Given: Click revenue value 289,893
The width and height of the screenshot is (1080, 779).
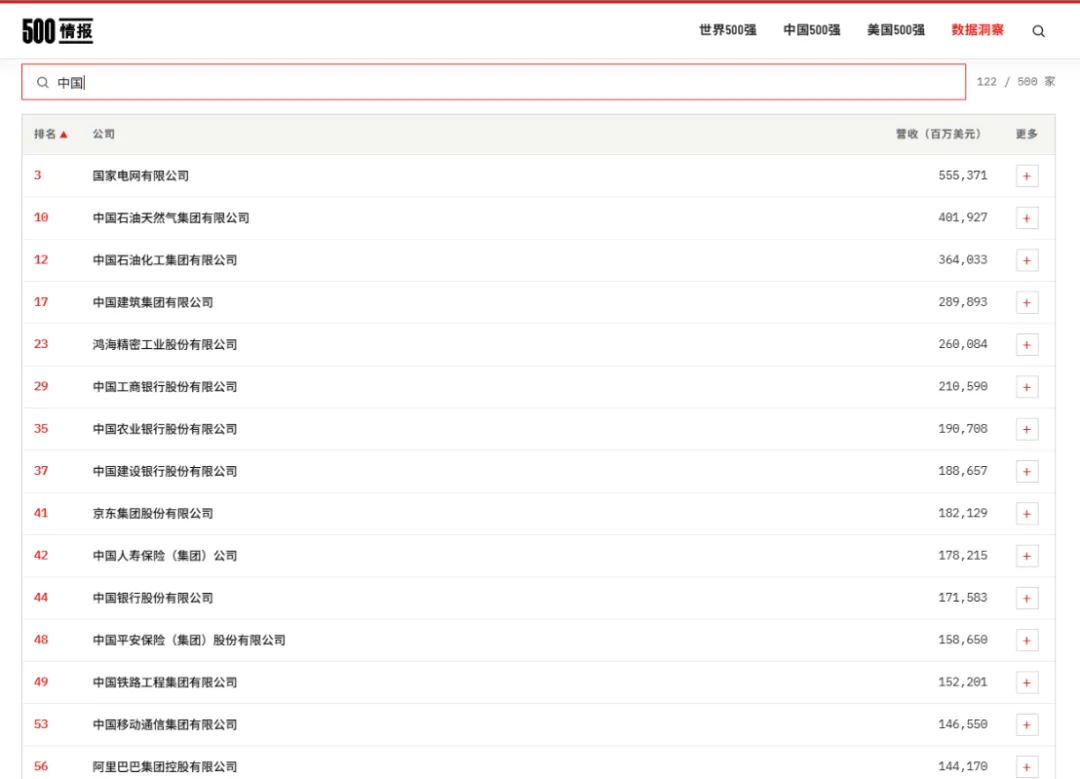Looking at the screenshot, I should pyautogui.click(x=963, y=302).
